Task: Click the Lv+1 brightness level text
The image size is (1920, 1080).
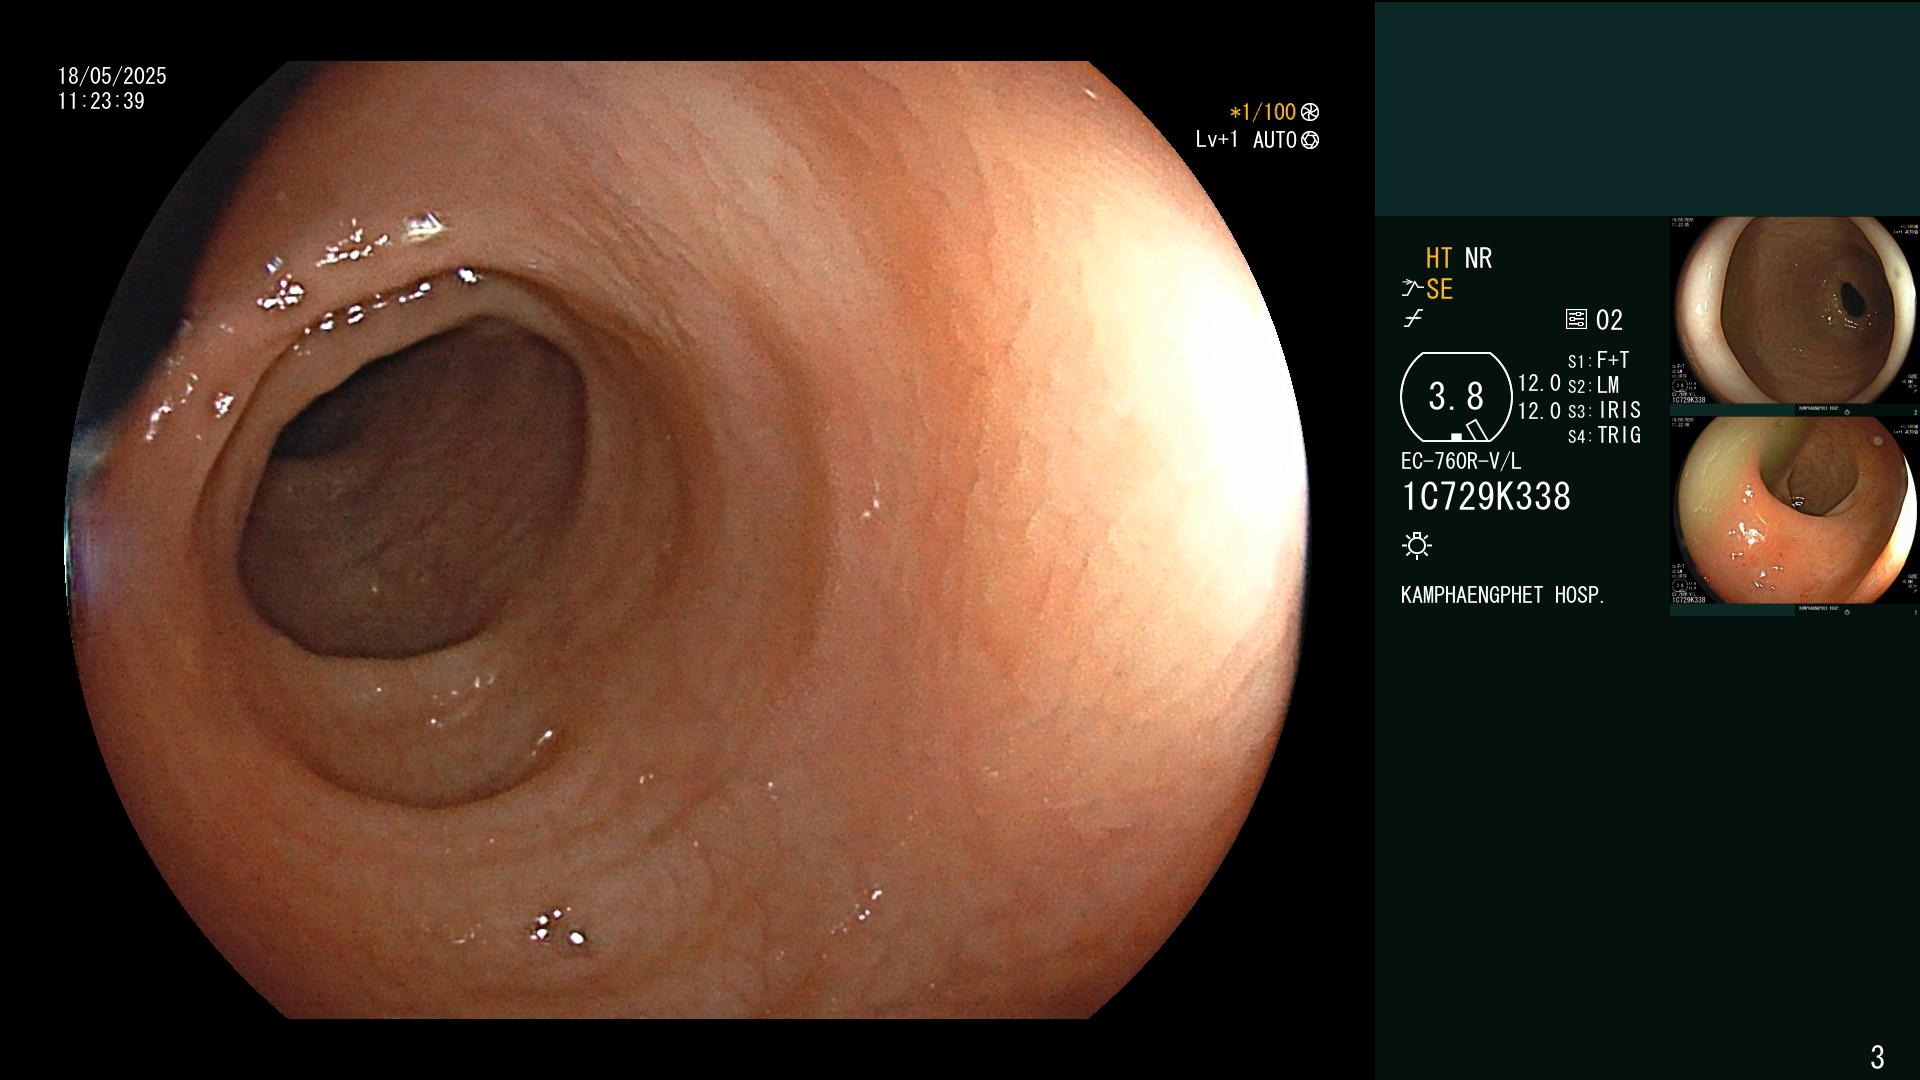Action: tap(1216, 140)
